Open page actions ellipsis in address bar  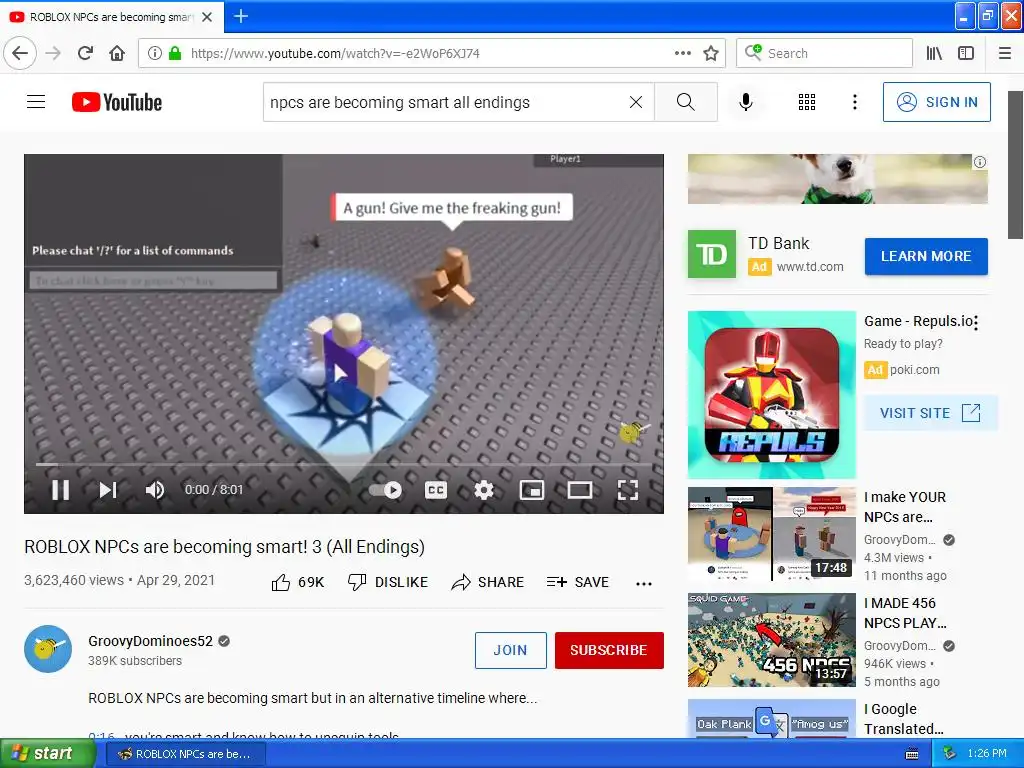pos(682,54)
